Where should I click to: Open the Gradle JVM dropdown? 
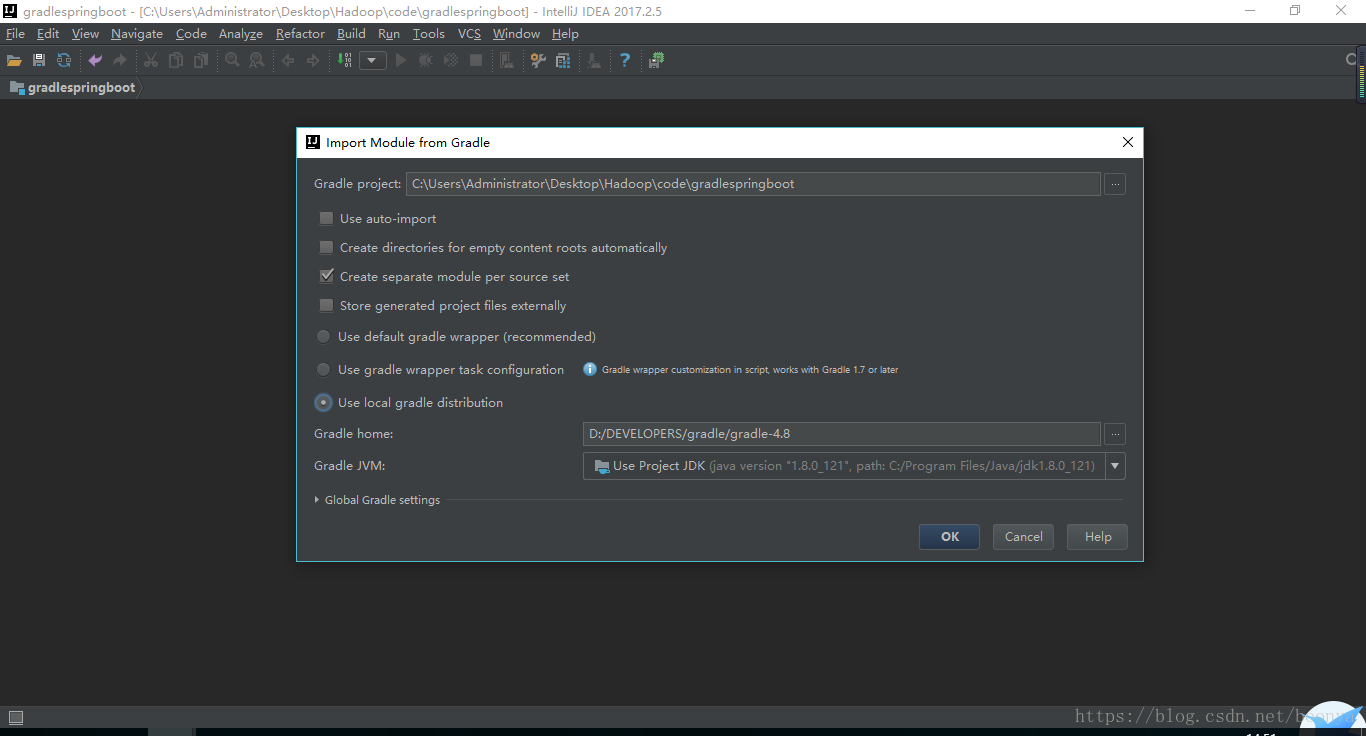[x=1115, y=466]
